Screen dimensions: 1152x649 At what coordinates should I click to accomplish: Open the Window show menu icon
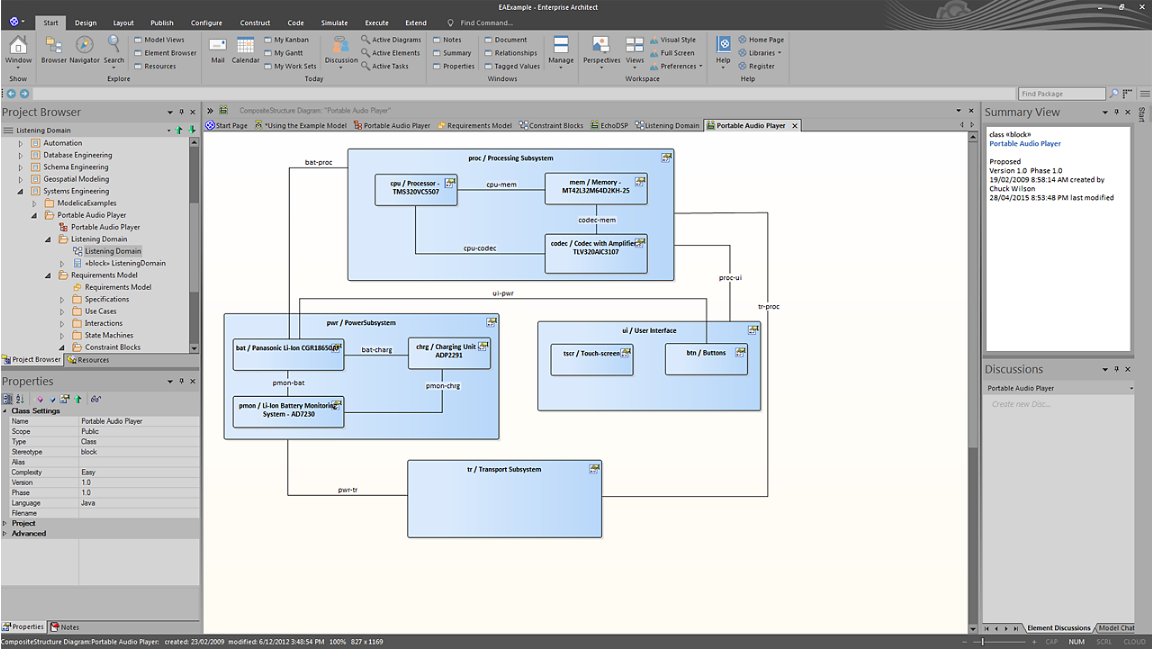pyautogui.click(x=18, y=46)
